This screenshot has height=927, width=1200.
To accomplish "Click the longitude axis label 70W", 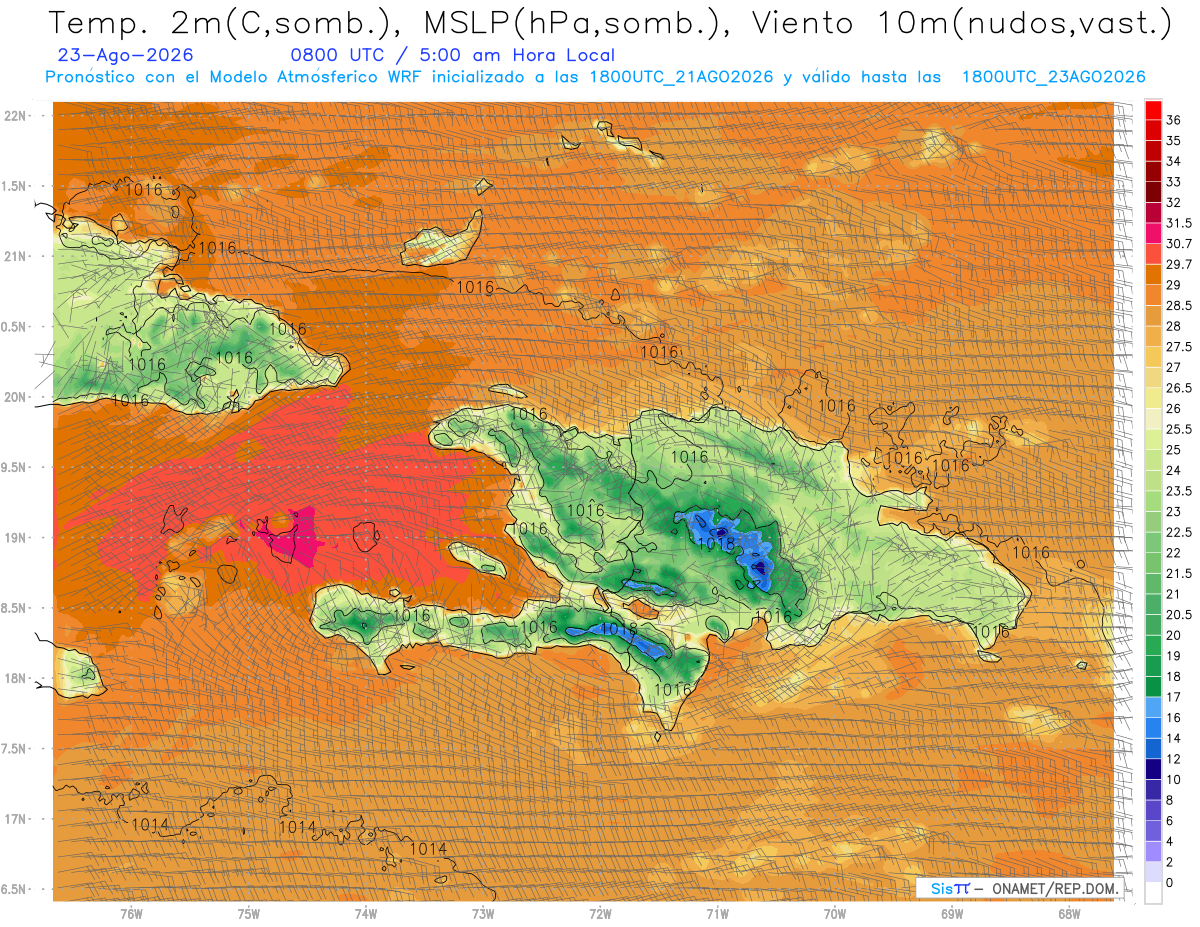I will pos(835,914).
